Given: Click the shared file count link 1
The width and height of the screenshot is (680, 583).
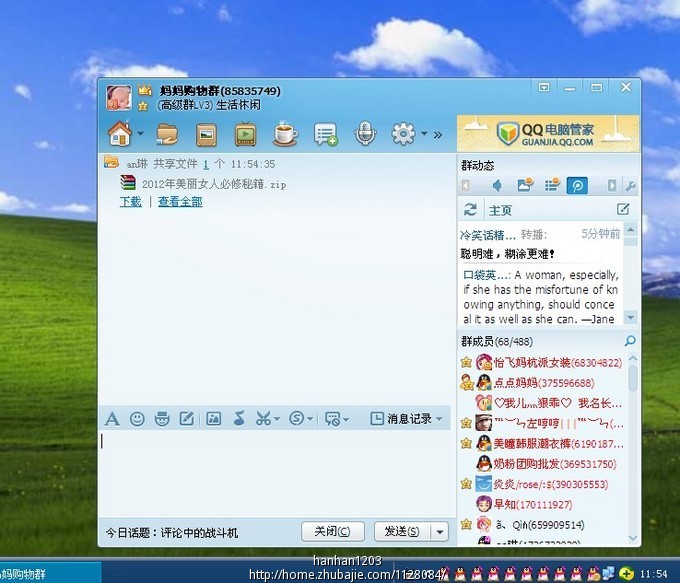Looking at the screenshot, I should (206, 164).
